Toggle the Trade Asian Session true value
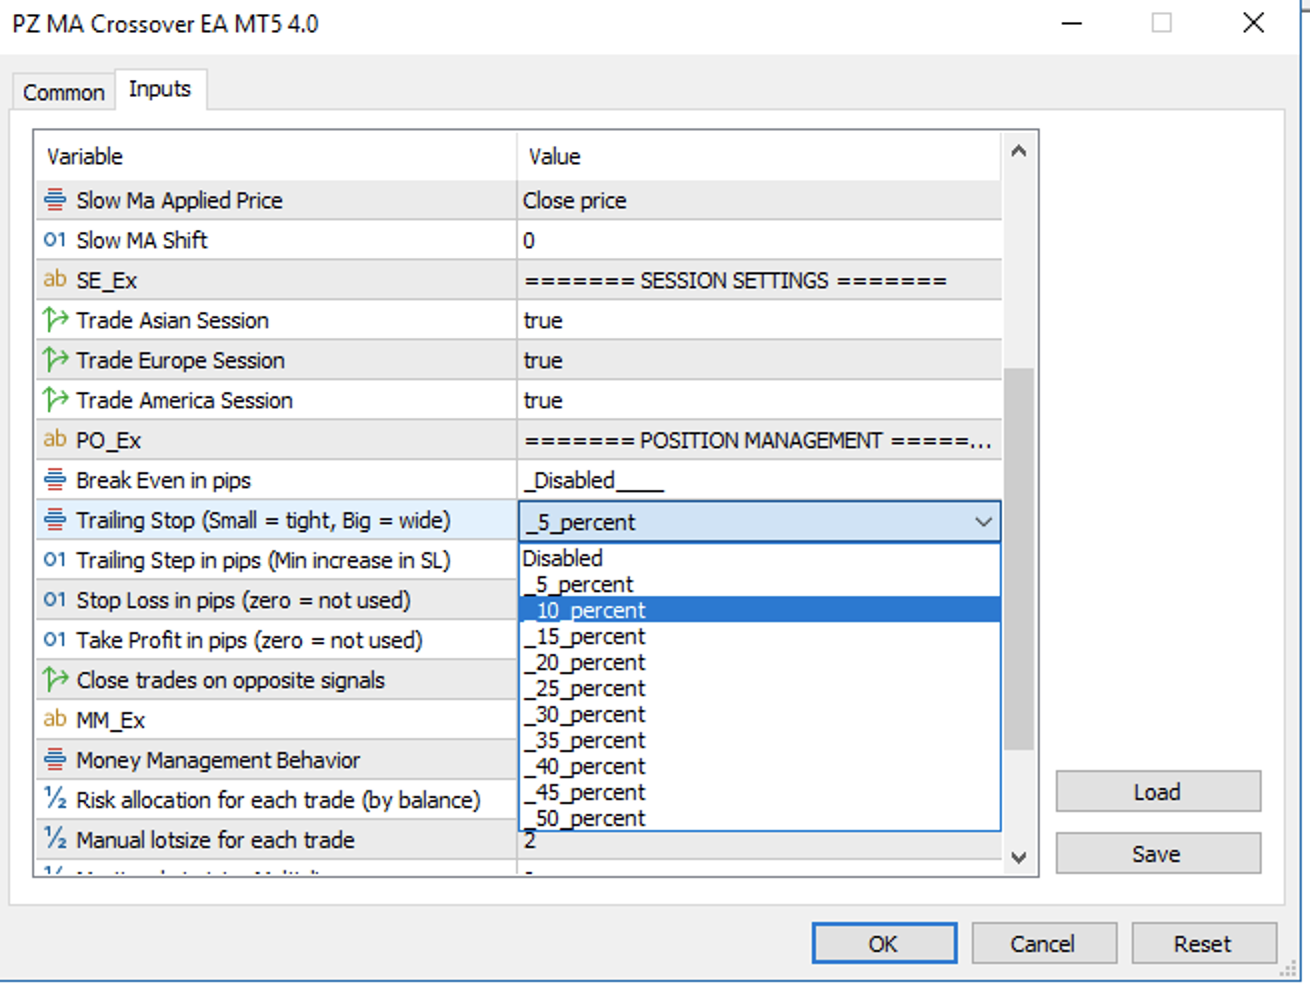Screen dimensions: 1310x990 (x=543, y=321)
